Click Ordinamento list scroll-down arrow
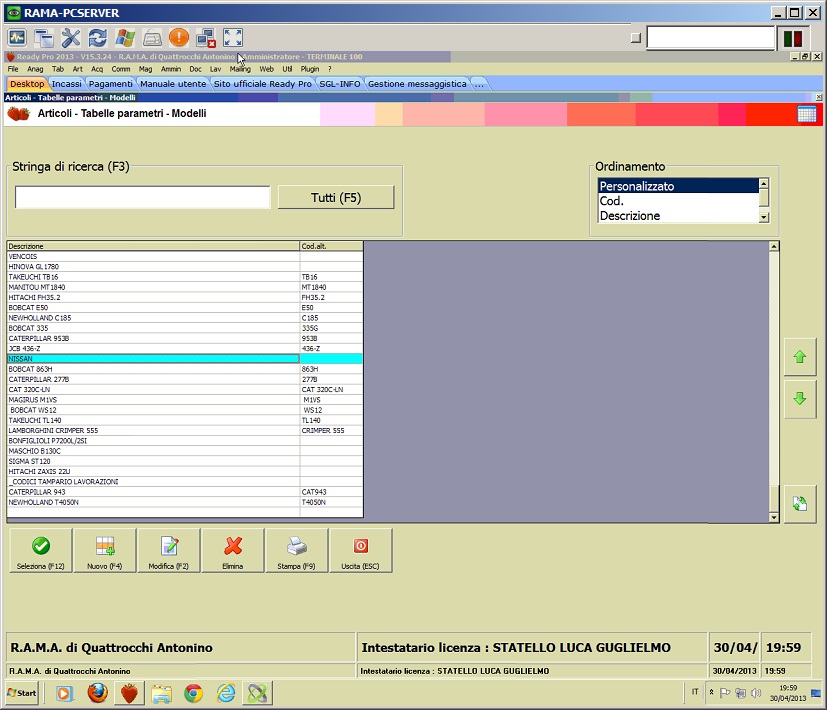 click(763, 217)
